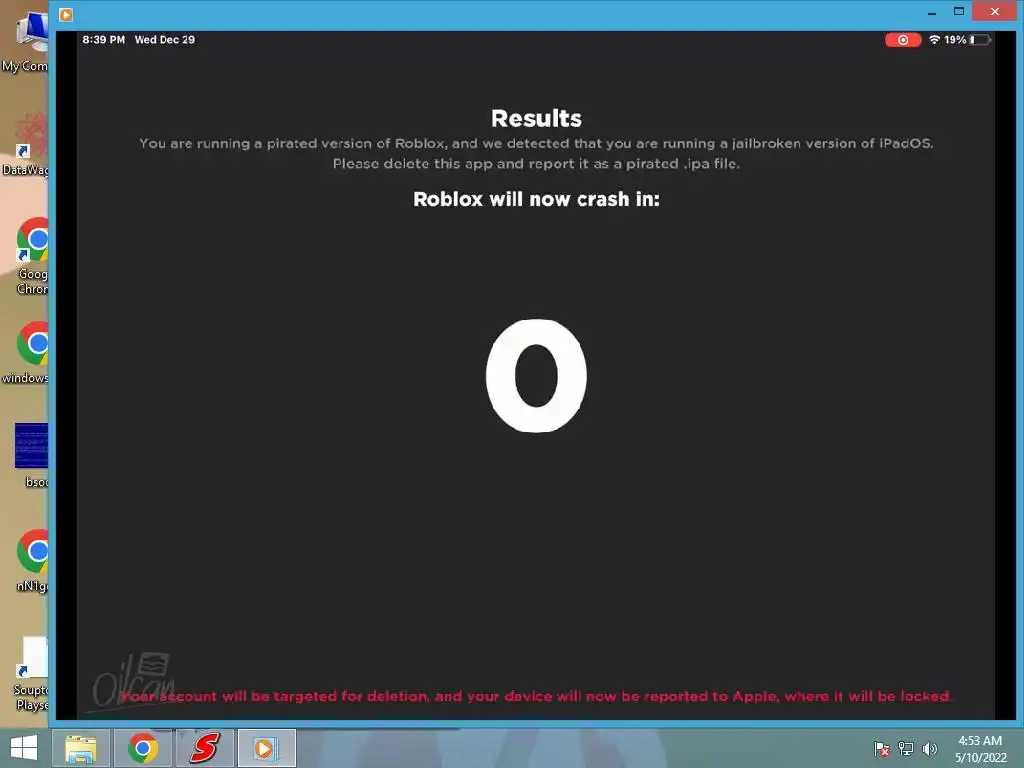Minimize the media player window

click(932, 12)
